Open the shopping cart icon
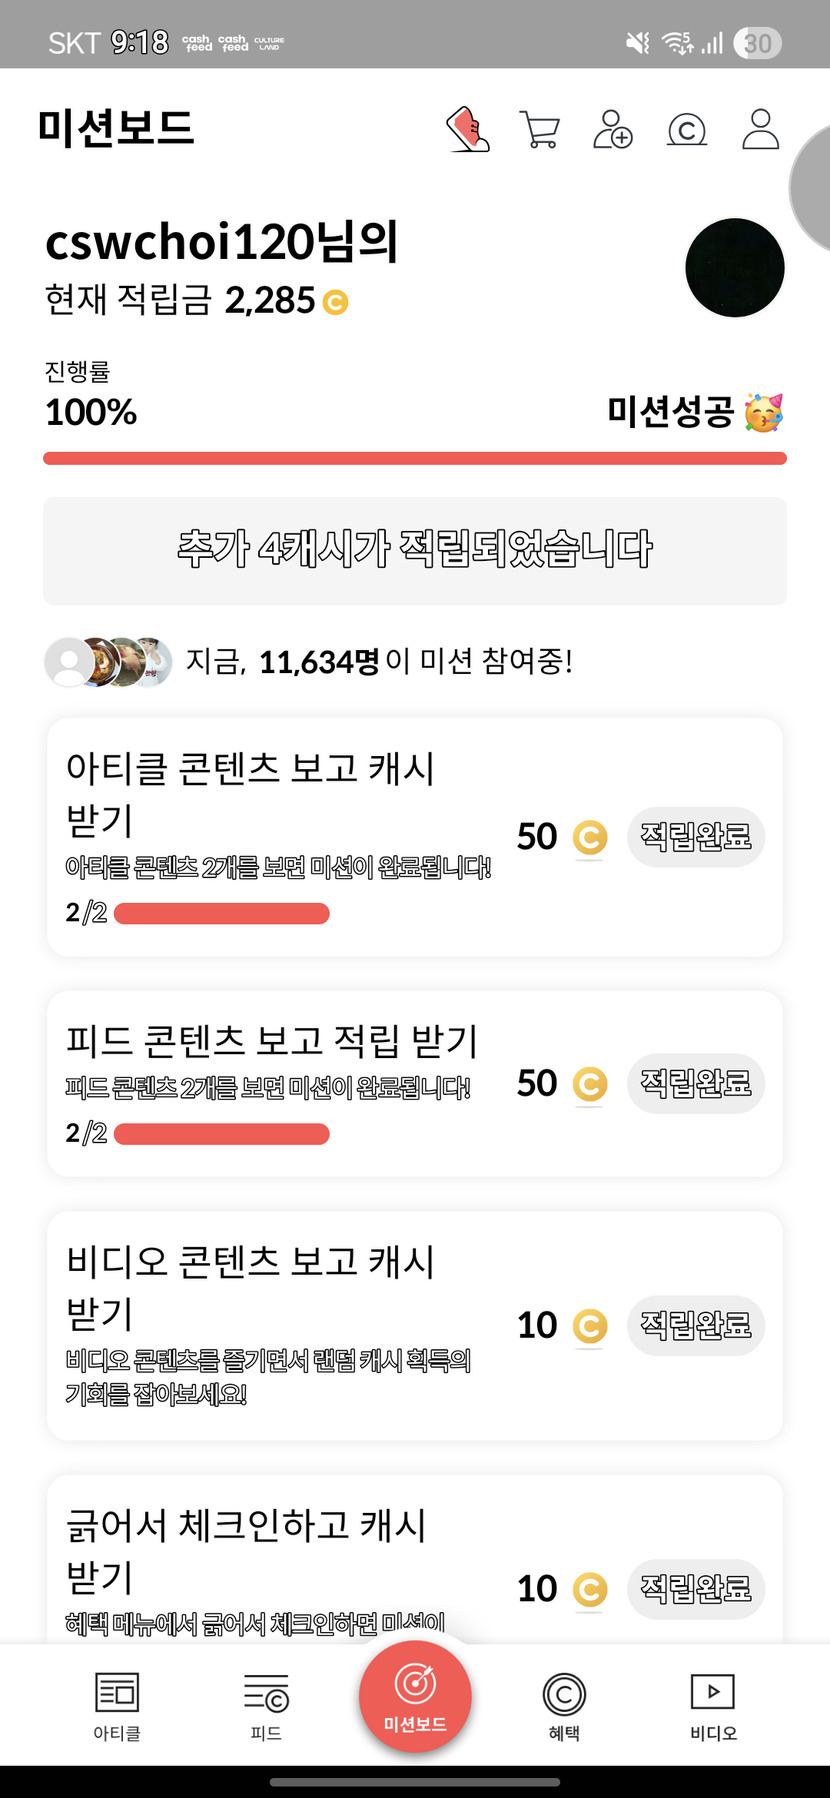Image resolution: width=830 pixels, height=1798 pixels. (540, 130)
